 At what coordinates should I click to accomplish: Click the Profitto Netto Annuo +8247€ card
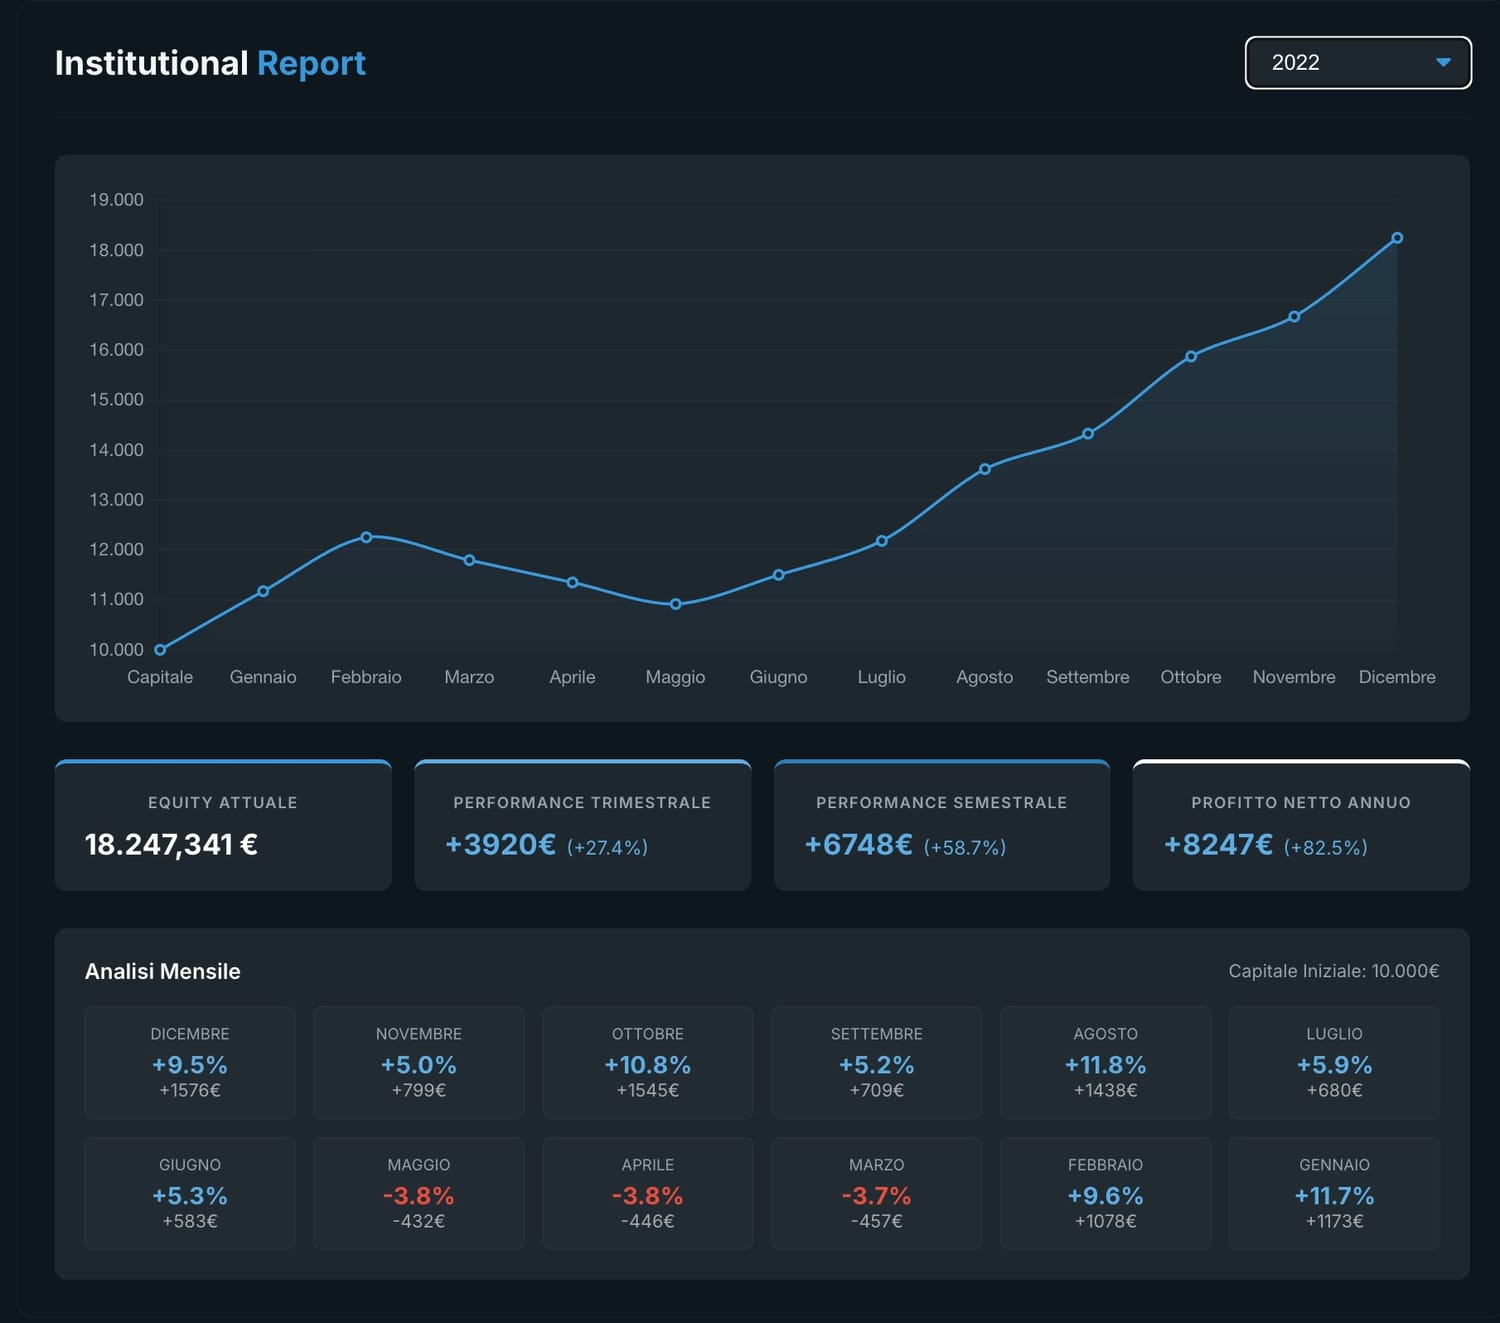click(1300, 825)
